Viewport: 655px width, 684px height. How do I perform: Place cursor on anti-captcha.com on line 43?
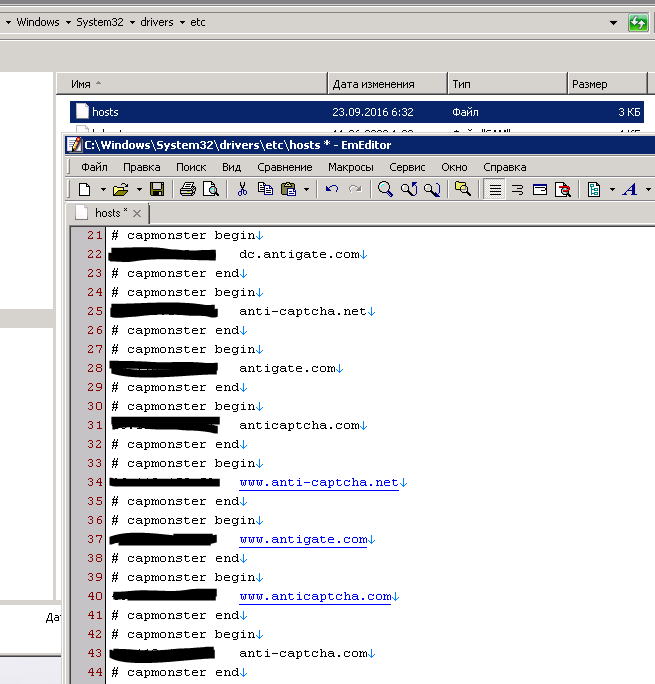303,653
